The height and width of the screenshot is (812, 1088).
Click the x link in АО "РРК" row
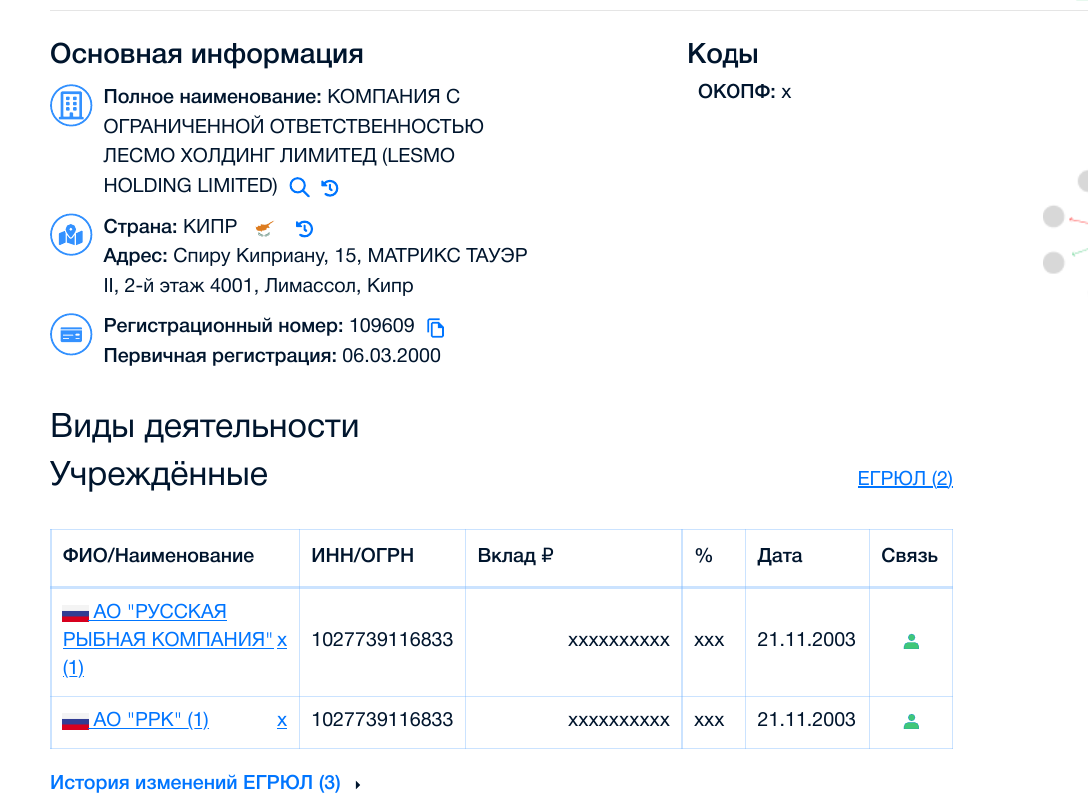pos(282,720)
